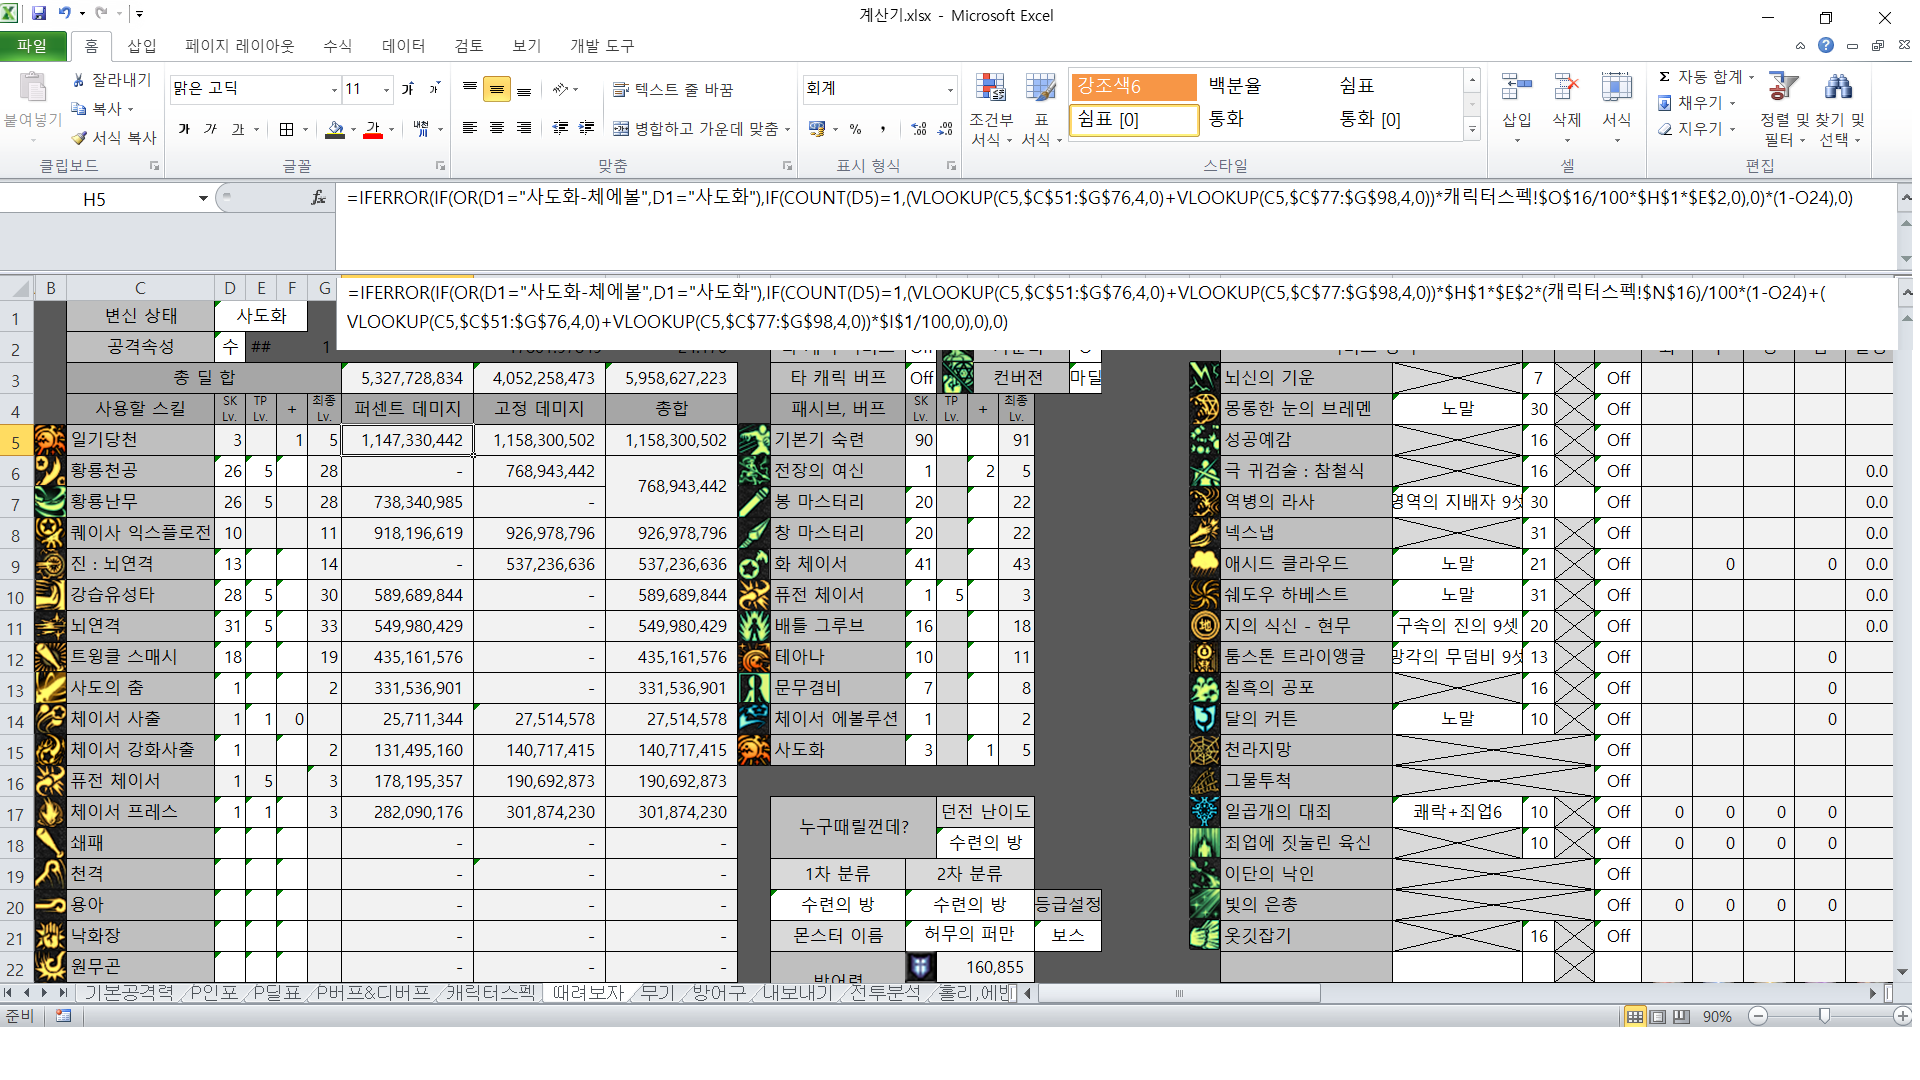The height and width of the screenshot is (1080, 1920).
Task: Toggle bold formatting (가)
Action: click(x=184, y=129)
